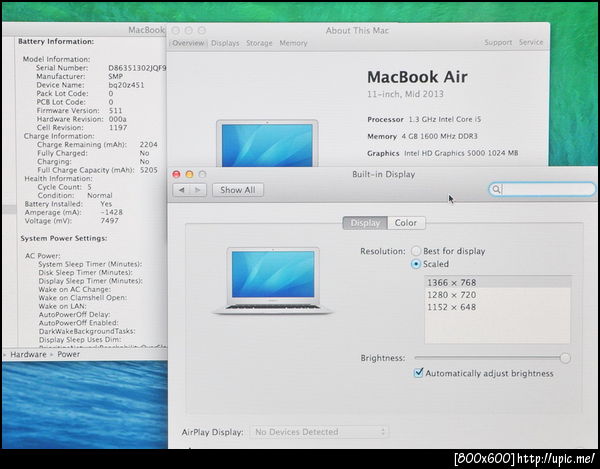Open Overview tab in About This Mac
The height and width of the screenshot is (469, 600).
click(188, 43)
